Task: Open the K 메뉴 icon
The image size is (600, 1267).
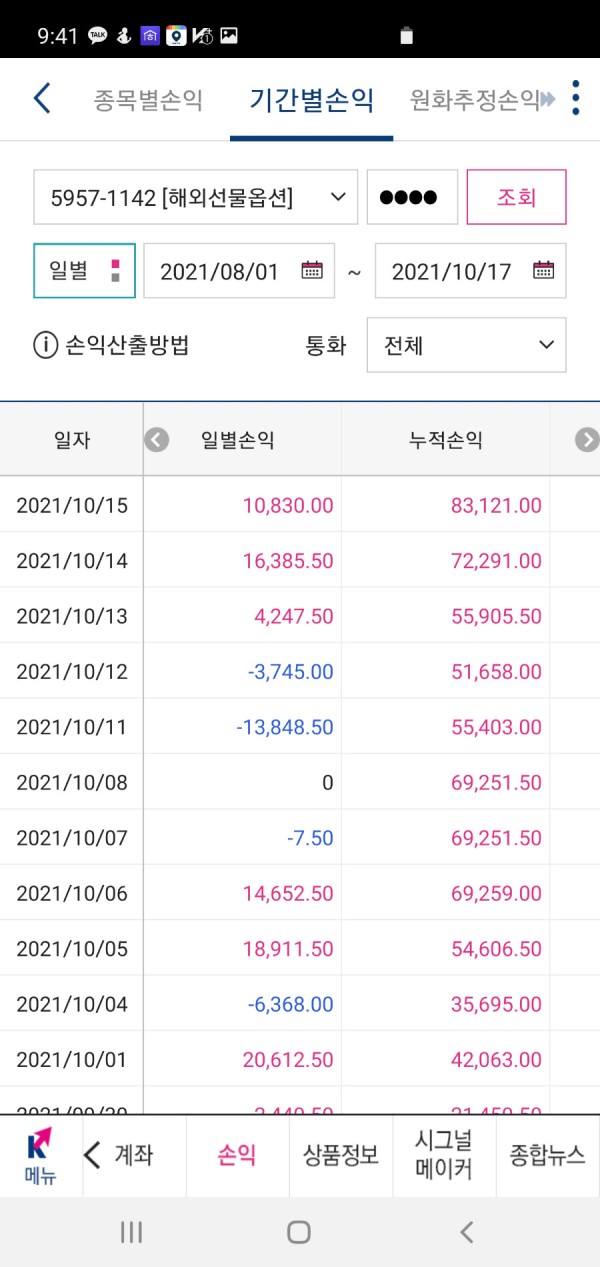Action: [41, 1157]
